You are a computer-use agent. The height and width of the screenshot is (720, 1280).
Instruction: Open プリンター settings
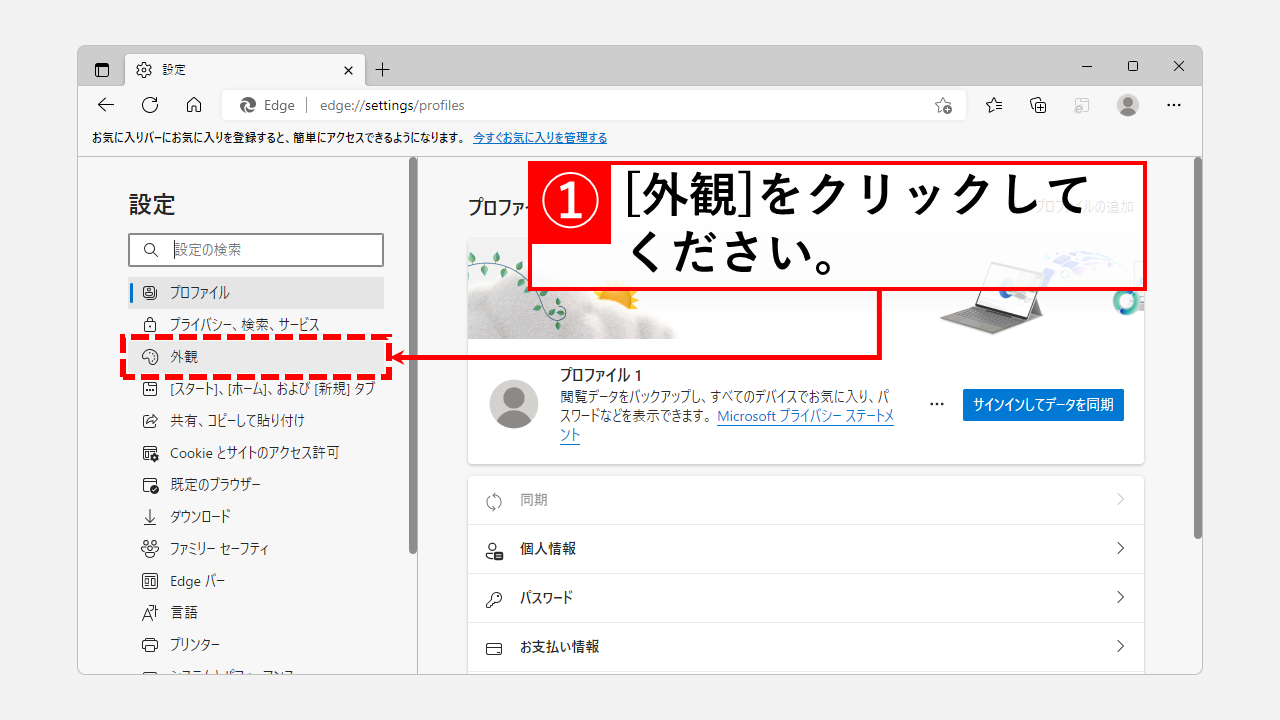click(x=256, y=645)
